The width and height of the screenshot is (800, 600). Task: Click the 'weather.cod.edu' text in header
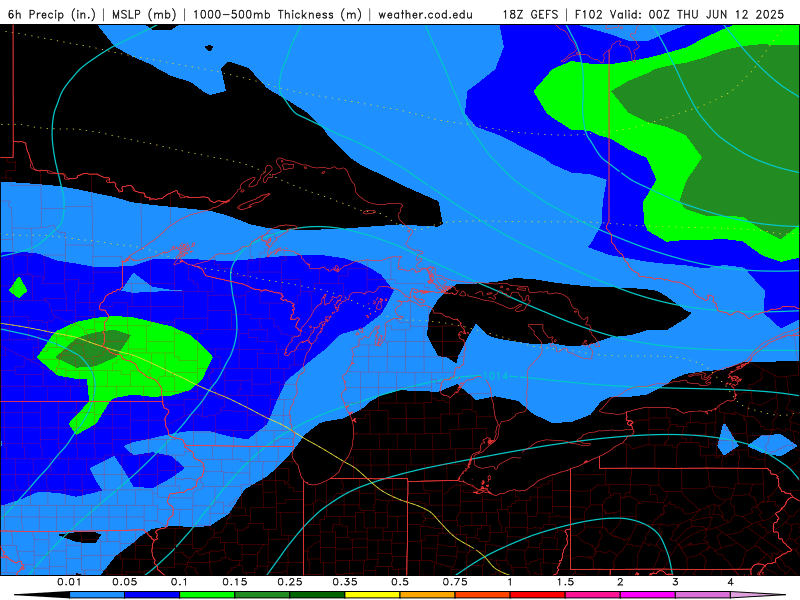coord(425,14)
